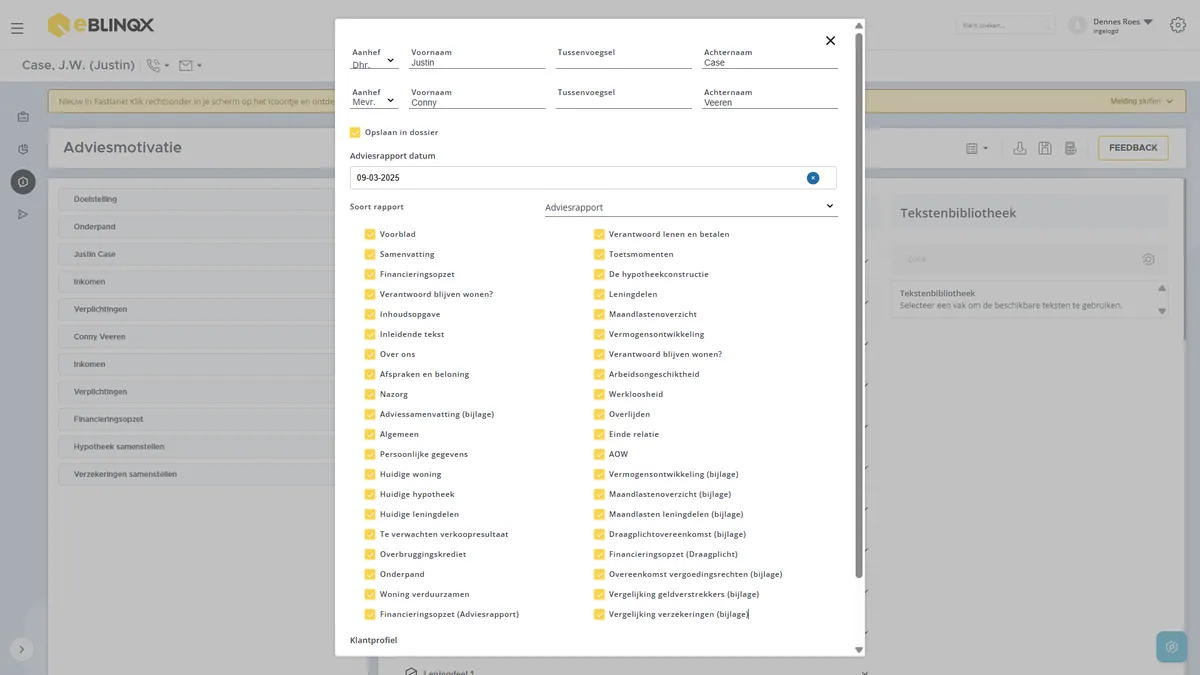Close the report dialog with the X
Image resolution: width=1200 pixels, height=675 pixels.
pos(830,41)
